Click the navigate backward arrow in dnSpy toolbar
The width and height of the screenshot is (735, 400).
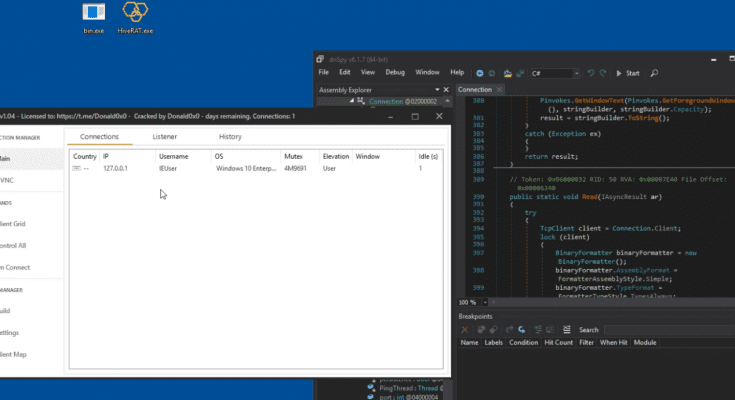480,73
